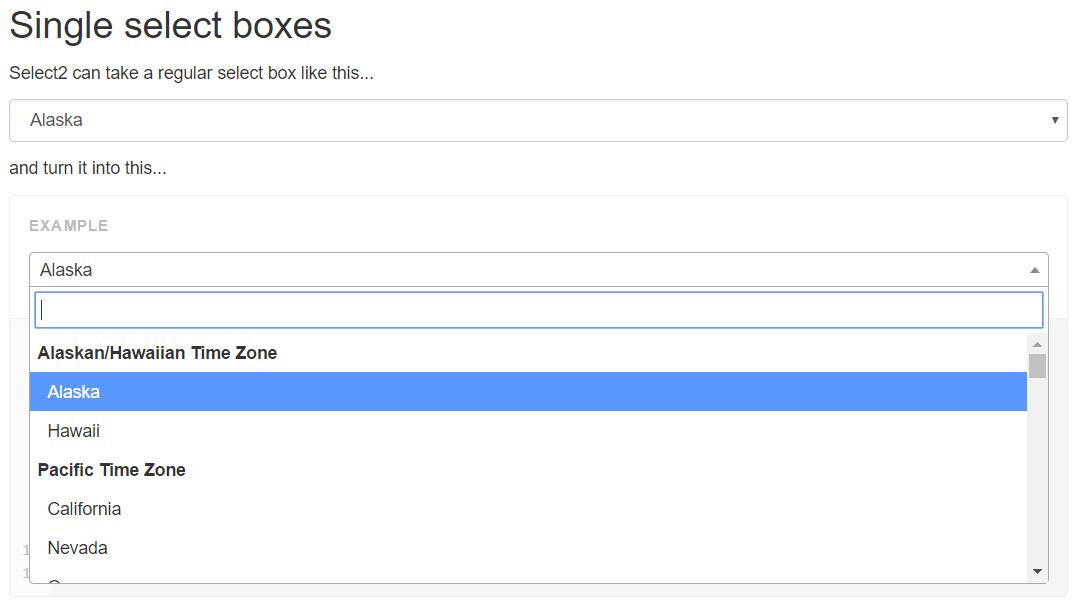
Task: Click the Pacific Time Zone group label
Action: (x=111, y=470)
